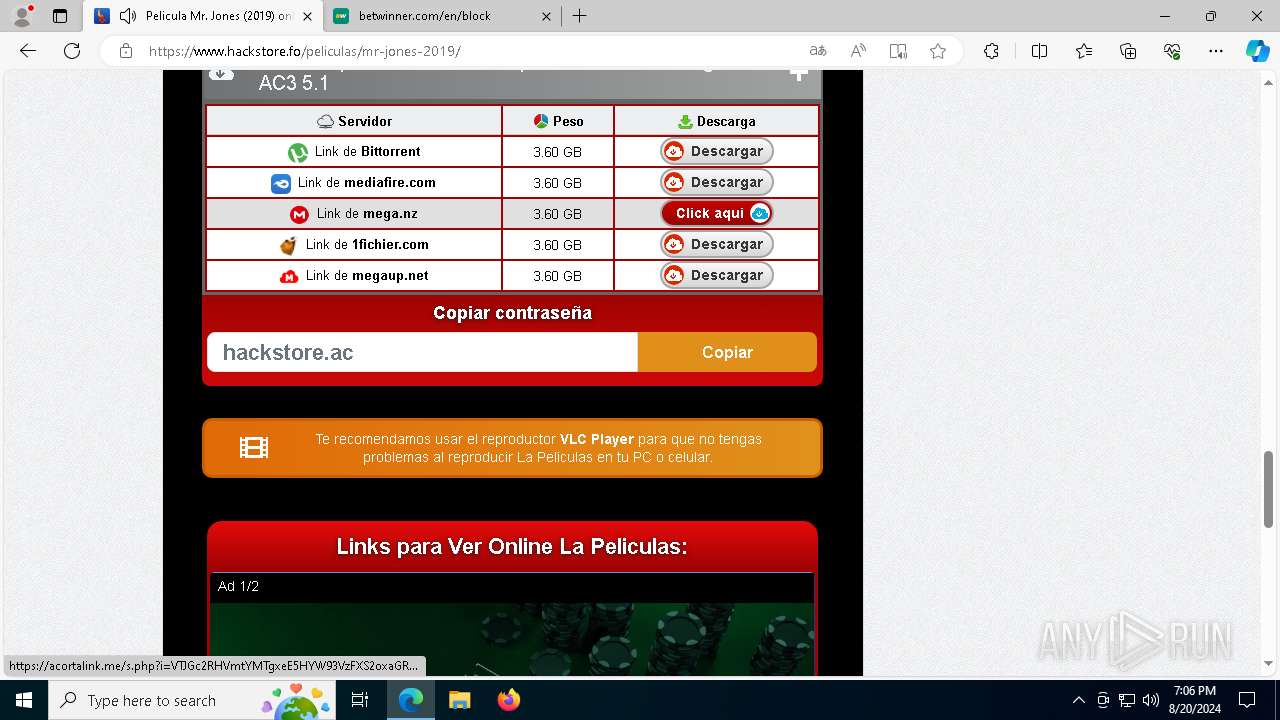View site information lock icon
Screen dimensions: 1280x720
tap(126, 51)
